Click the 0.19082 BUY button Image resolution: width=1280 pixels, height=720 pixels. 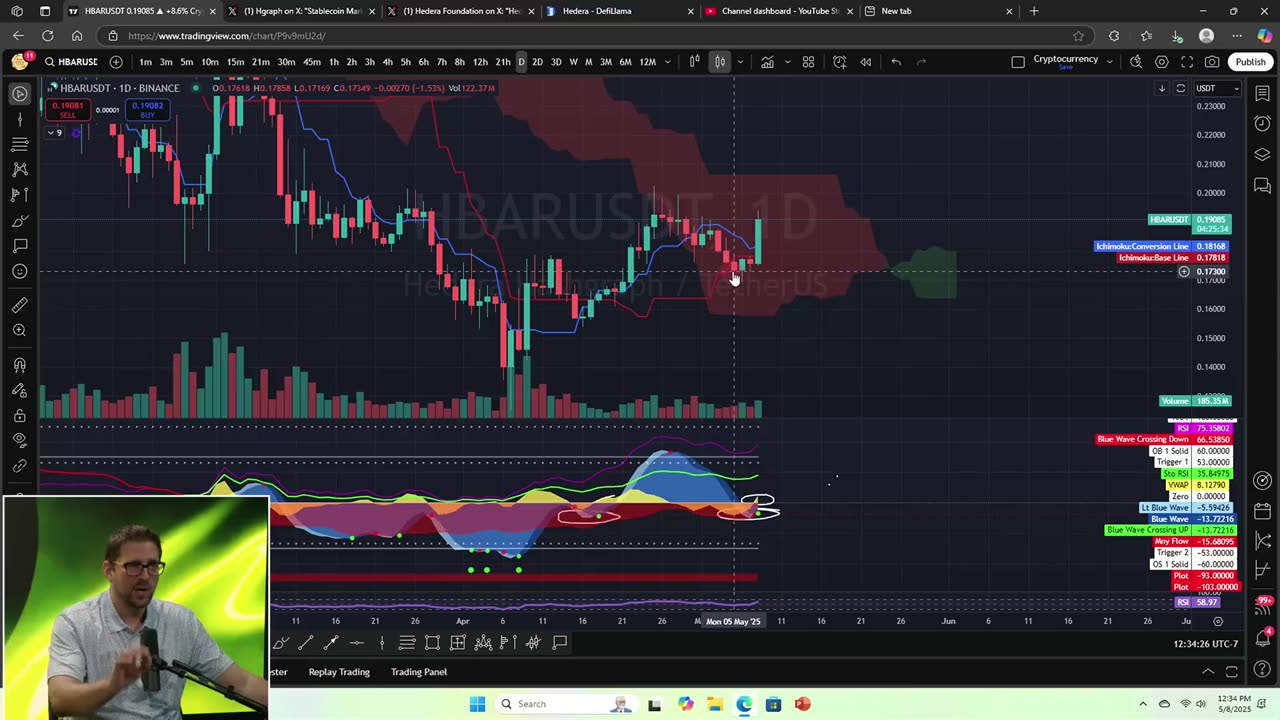pyautogui.click(x=147, y=109)
